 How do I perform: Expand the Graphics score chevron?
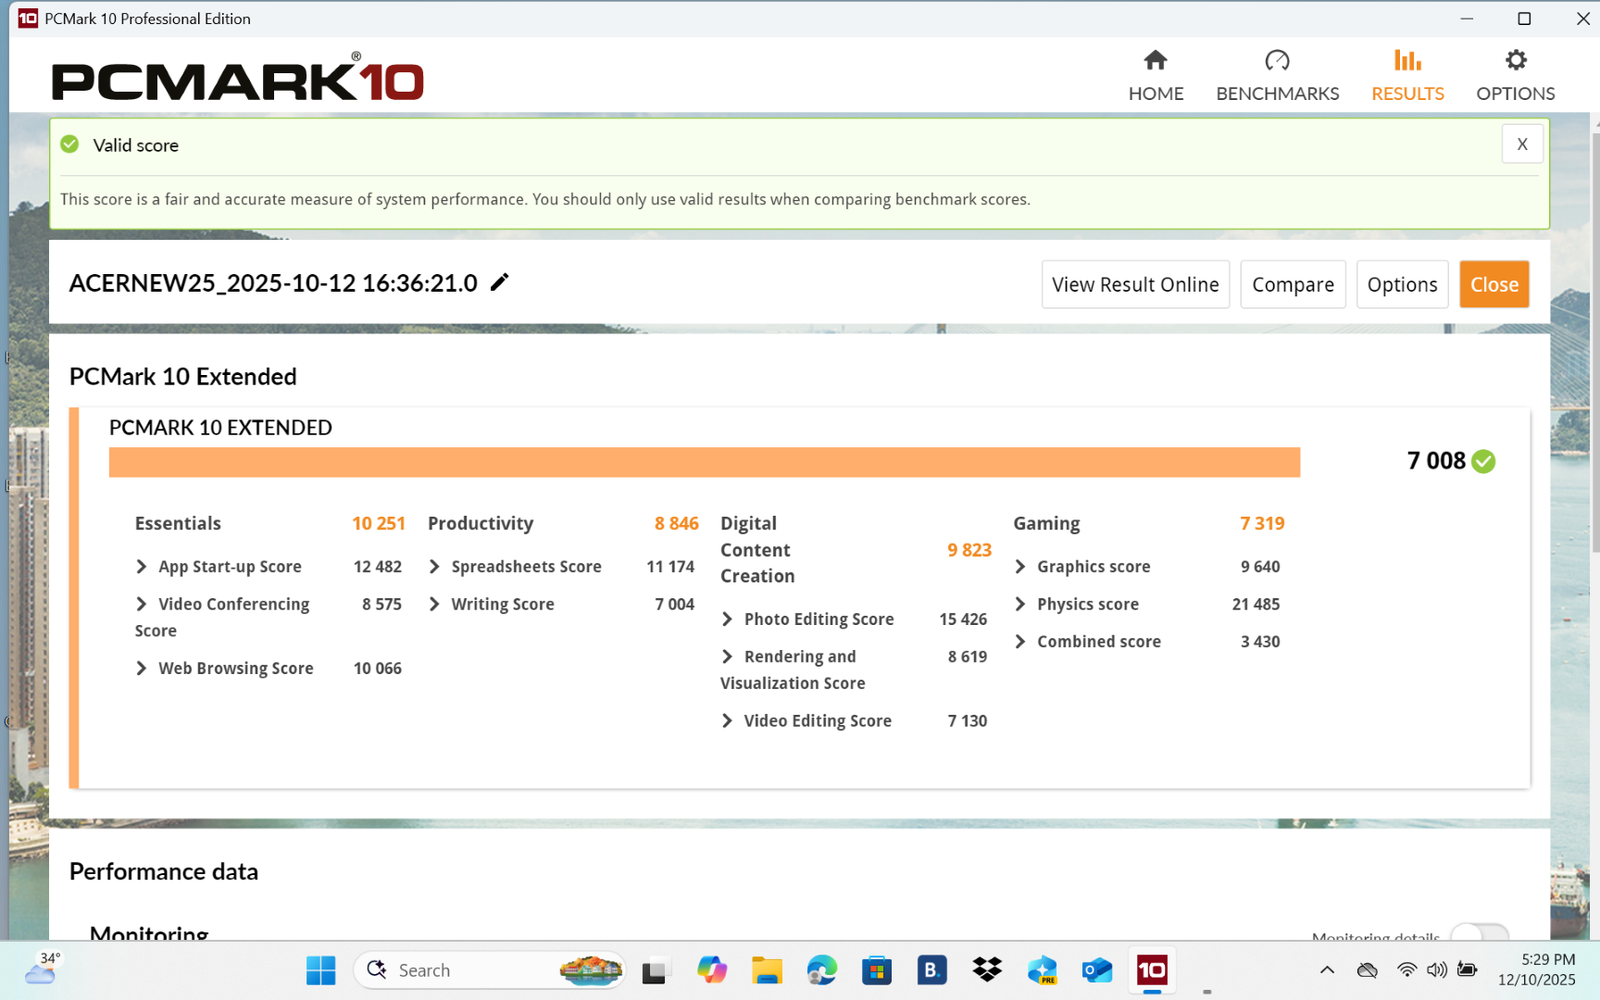pyautogui.click(x=1021, y=567)
